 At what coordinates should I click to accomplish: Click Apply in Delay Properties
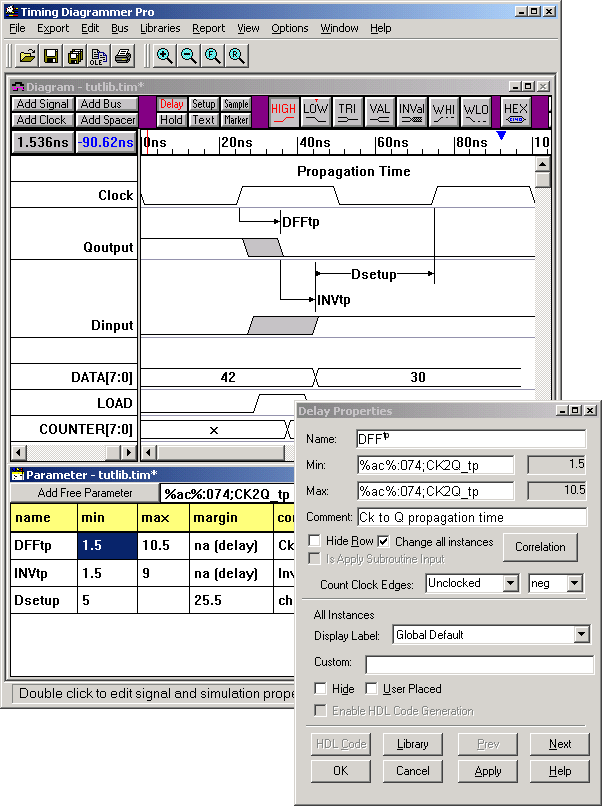[x=487, y=771]
